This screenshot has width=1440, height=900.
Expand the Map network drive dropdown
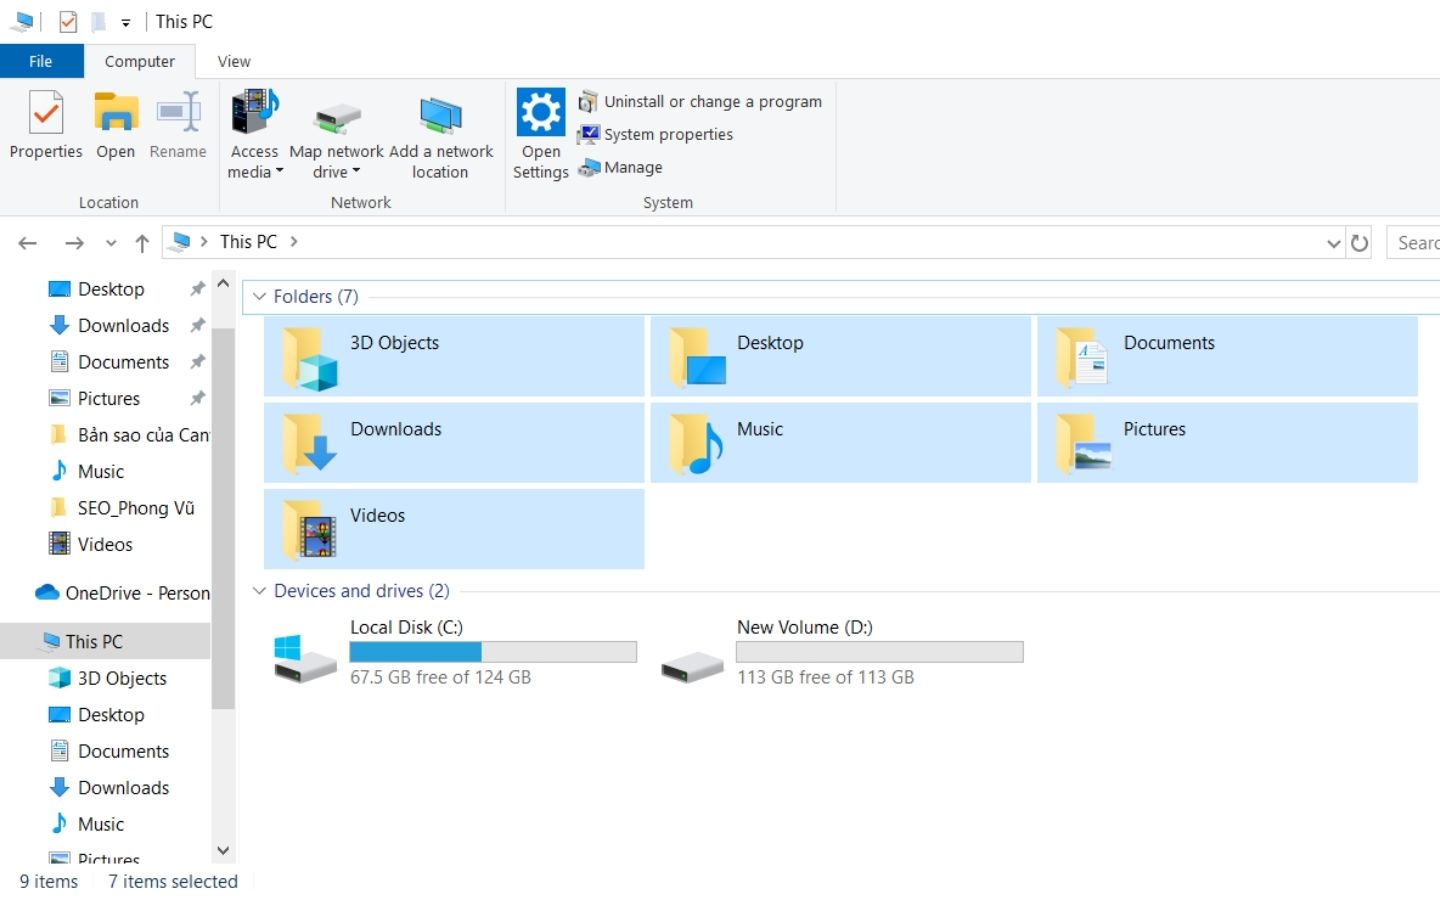tap(356, 171)
